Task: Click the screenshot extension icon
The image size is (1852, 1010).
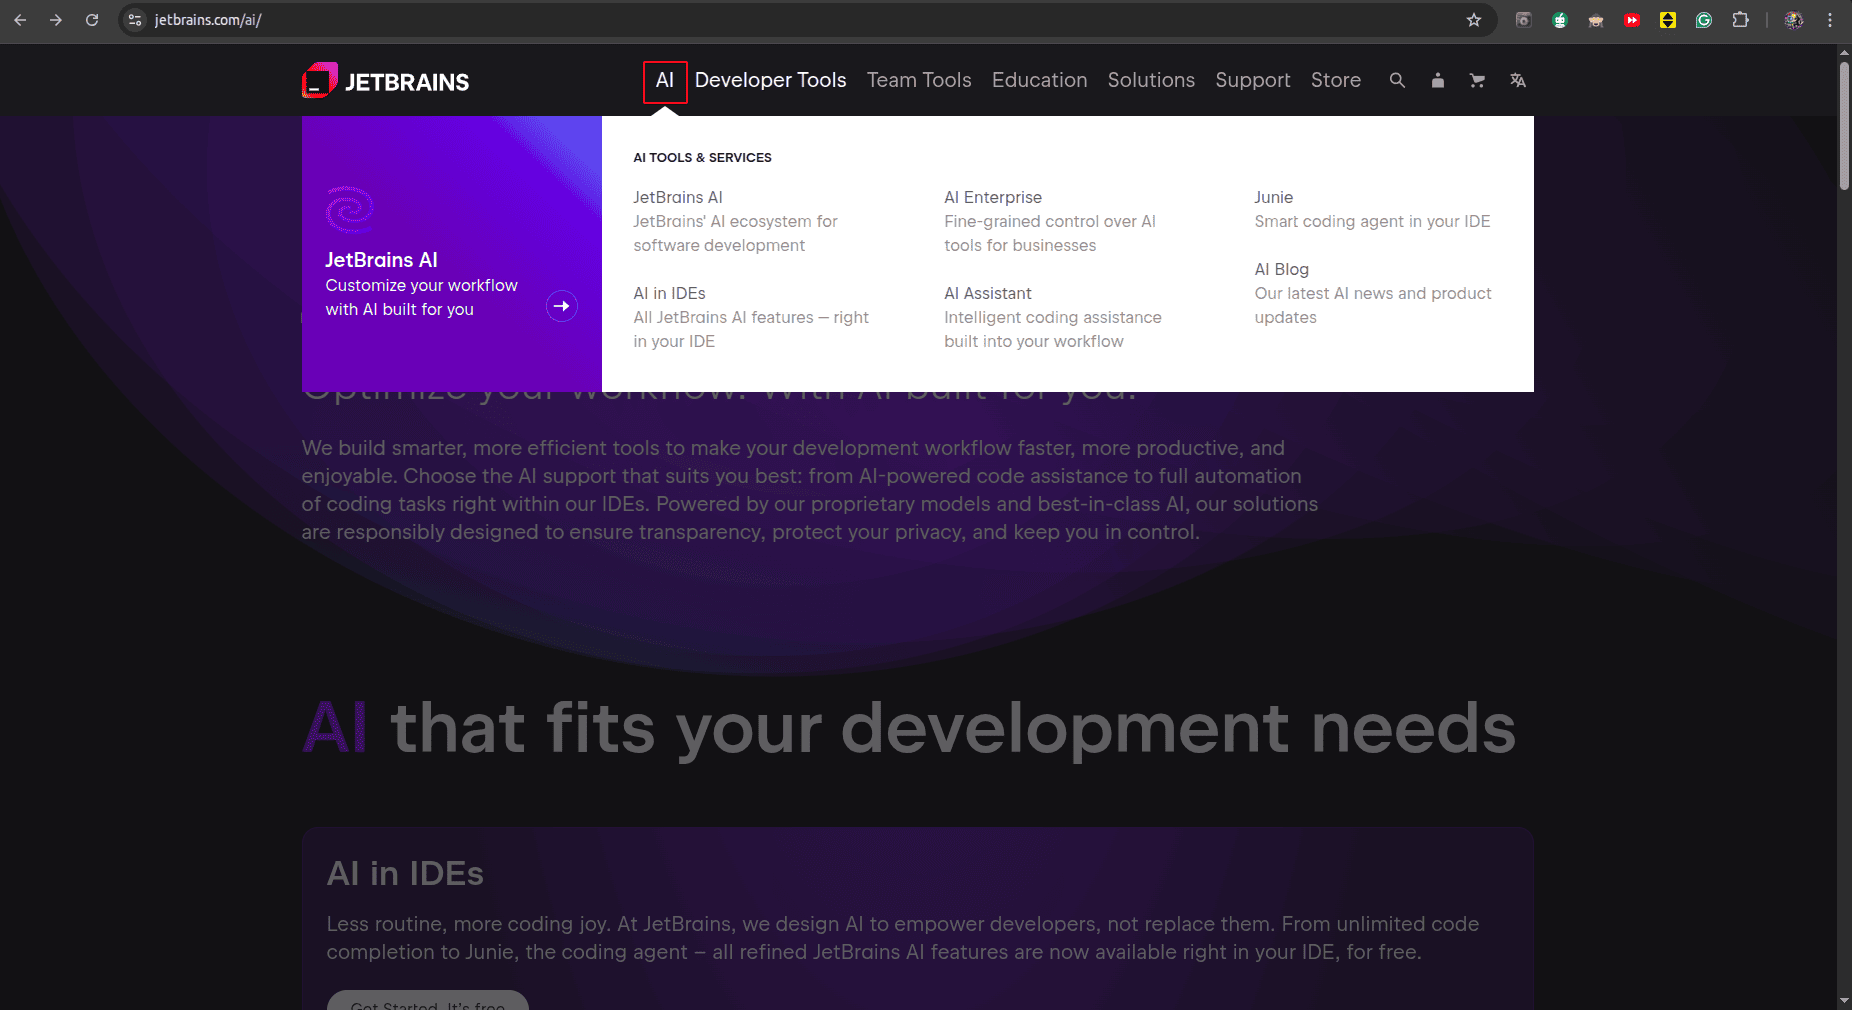Action: point(1524,20)
